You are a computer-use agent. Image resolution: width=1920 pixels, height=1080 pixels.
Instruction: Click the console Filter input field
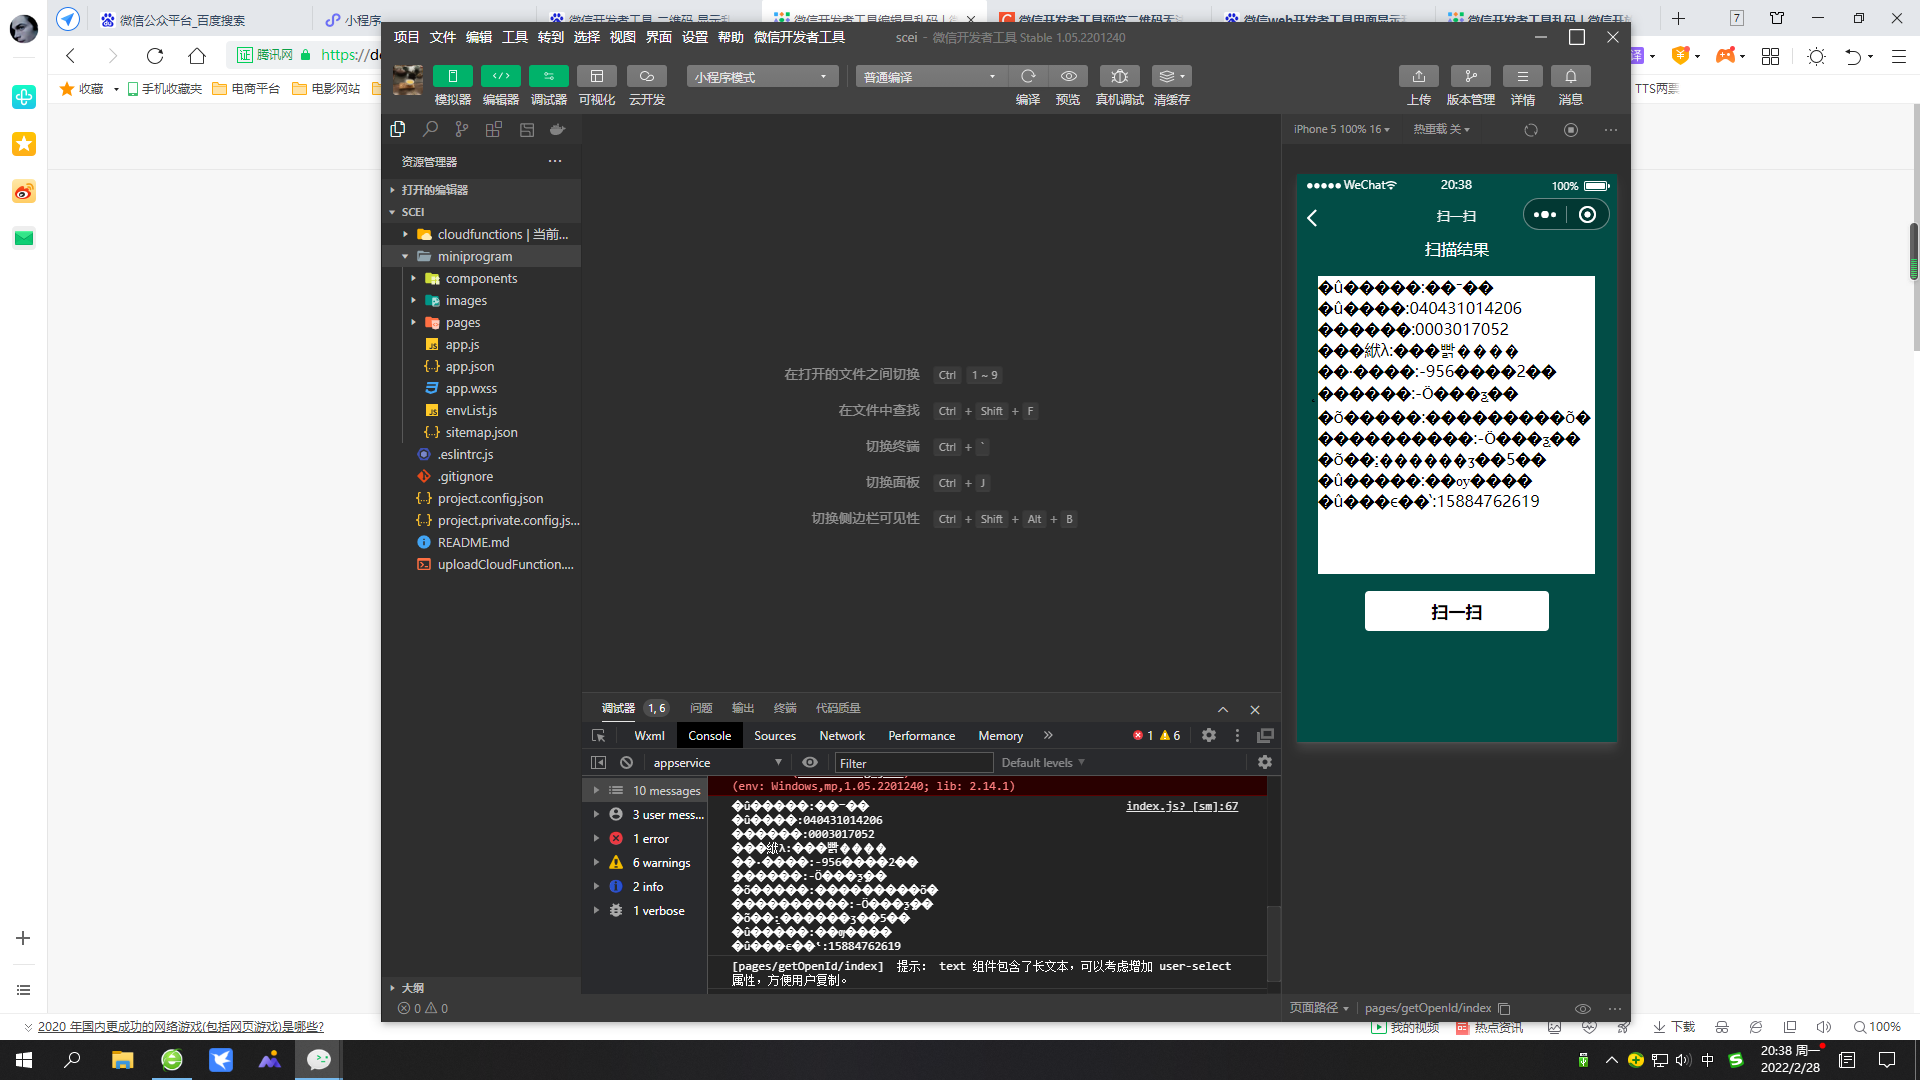tap(913, 763)
